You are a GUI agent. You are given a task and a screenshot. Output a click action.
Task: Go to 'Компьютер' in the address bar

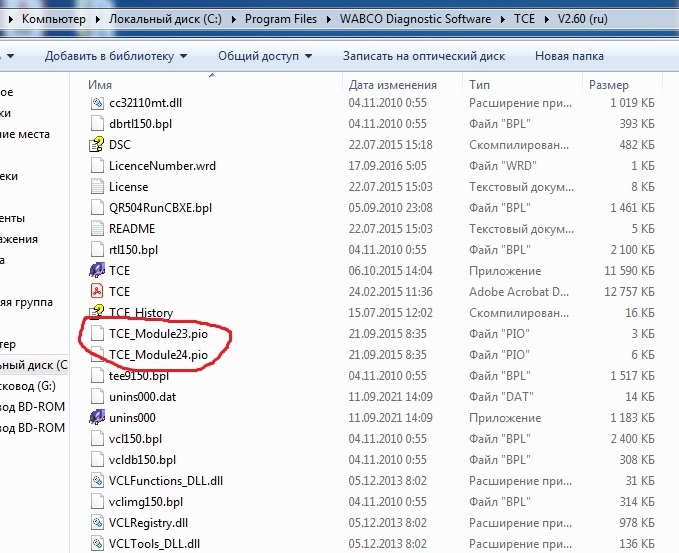(x=54, y=19)
